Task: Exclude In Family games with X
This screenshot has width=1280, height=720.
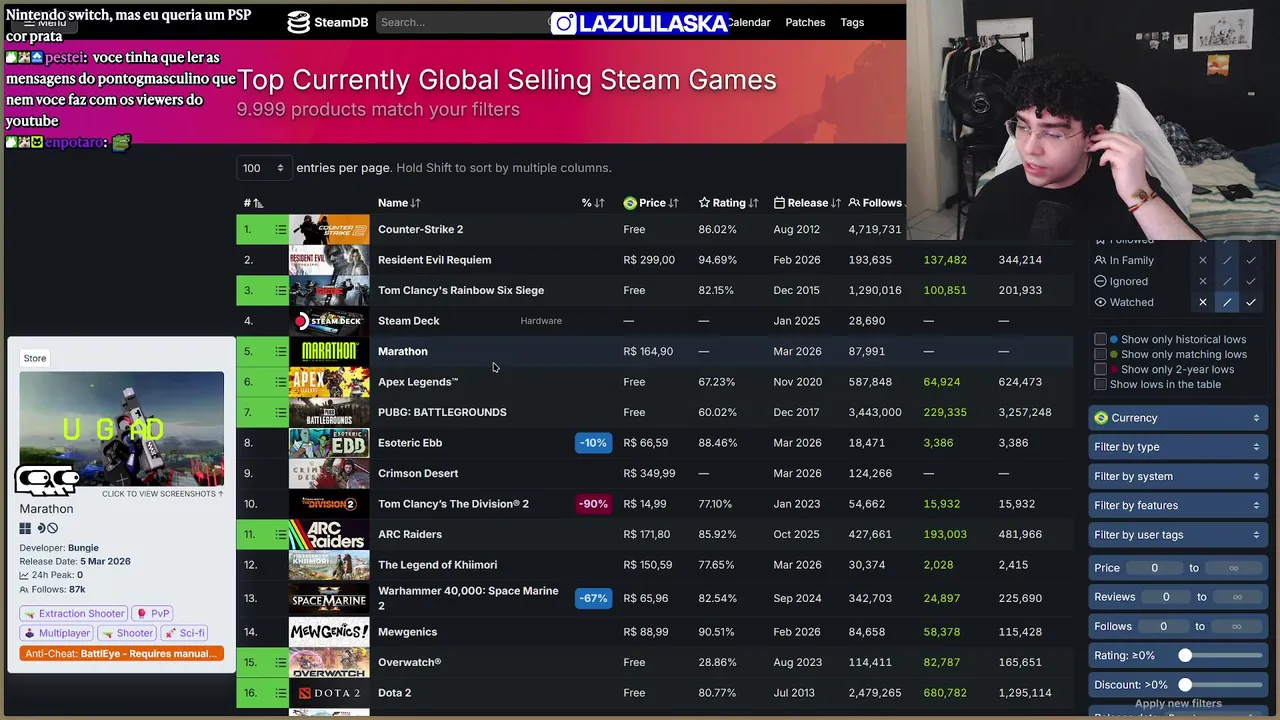Action: (x=1203, y=261)
